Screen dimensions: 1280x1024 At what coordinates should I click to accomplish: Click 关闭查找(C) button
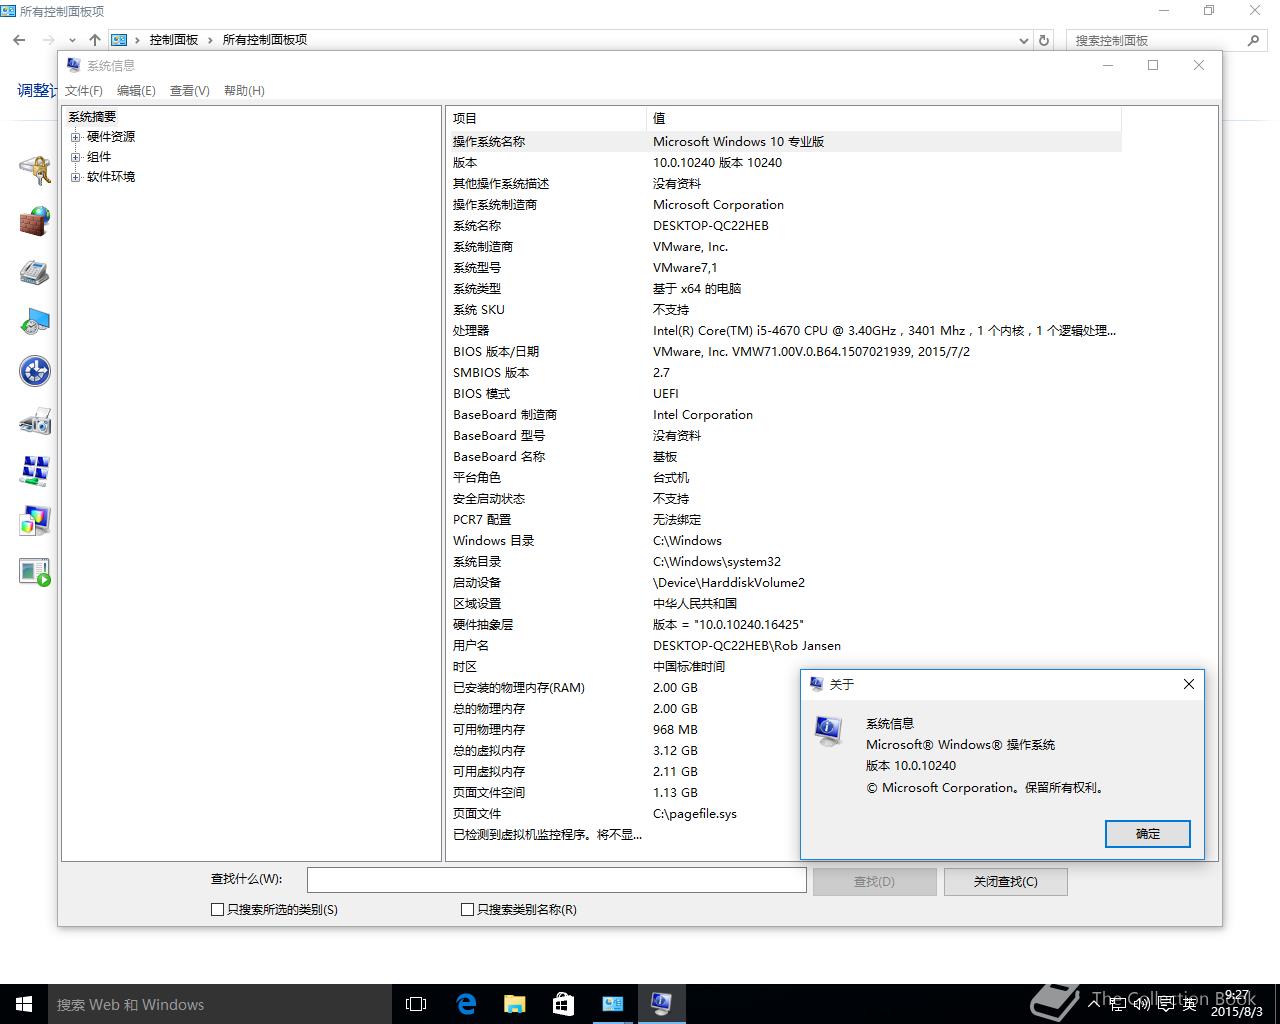click(x=1006, y=881)
